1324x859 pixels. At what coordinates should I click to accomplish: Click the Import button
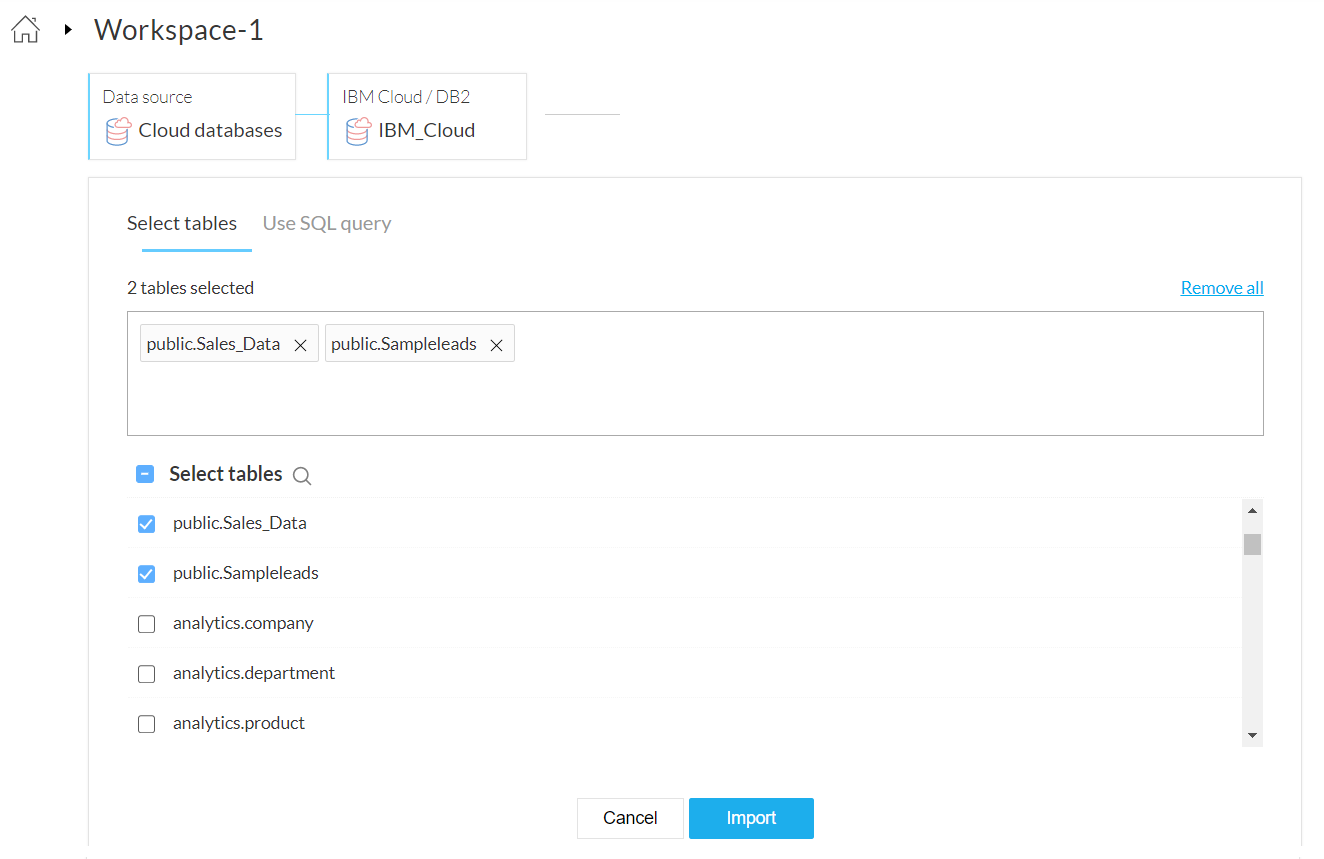pyautogui.click(x=751, y=818)
